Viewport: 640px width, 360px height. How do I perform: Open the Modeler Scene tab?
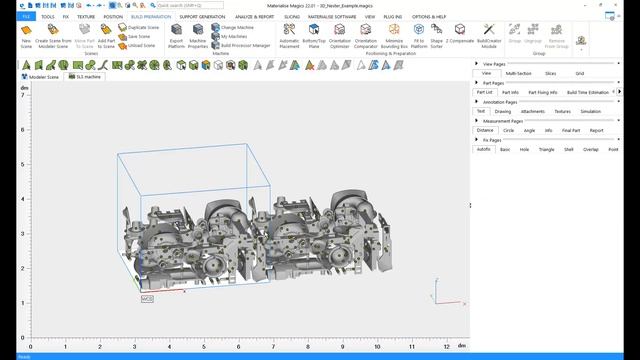(x=40, y=77)
